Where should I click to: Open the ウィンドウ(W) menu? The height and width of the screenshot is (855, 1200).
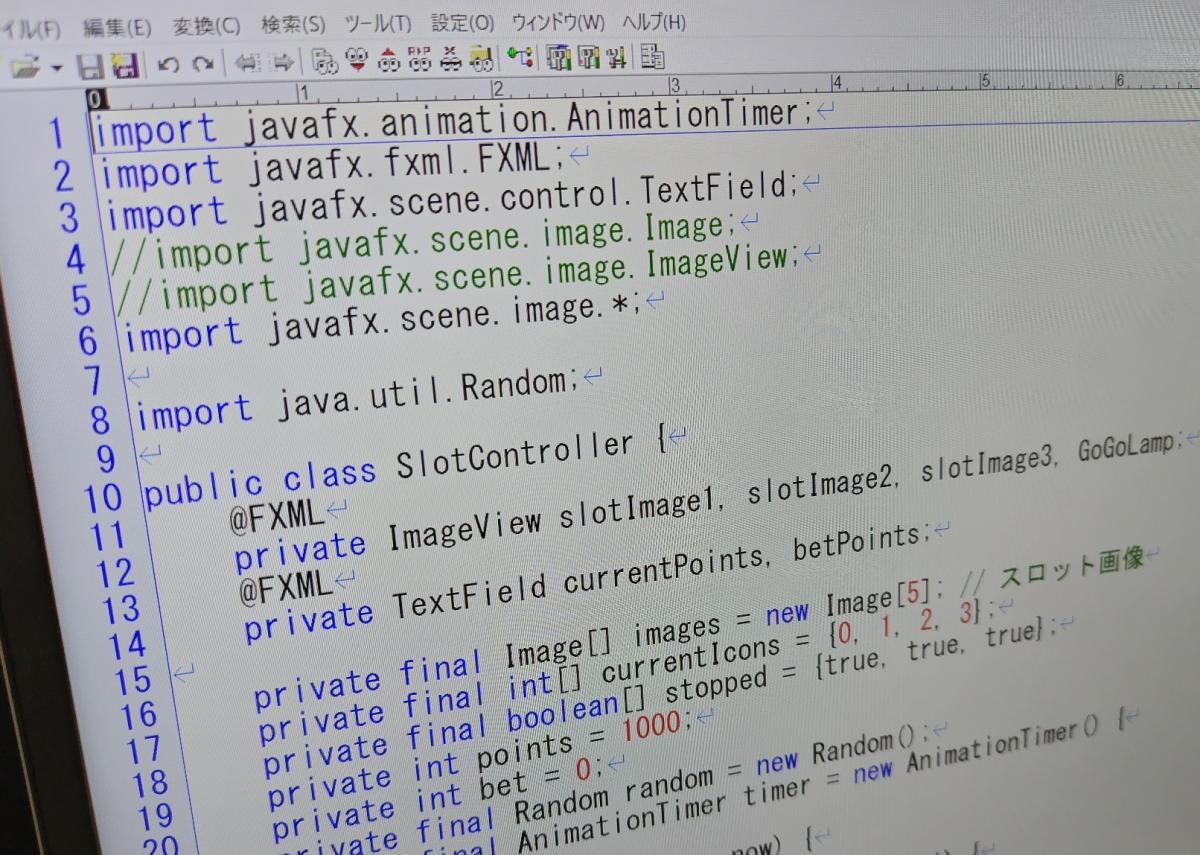point(558,22)
